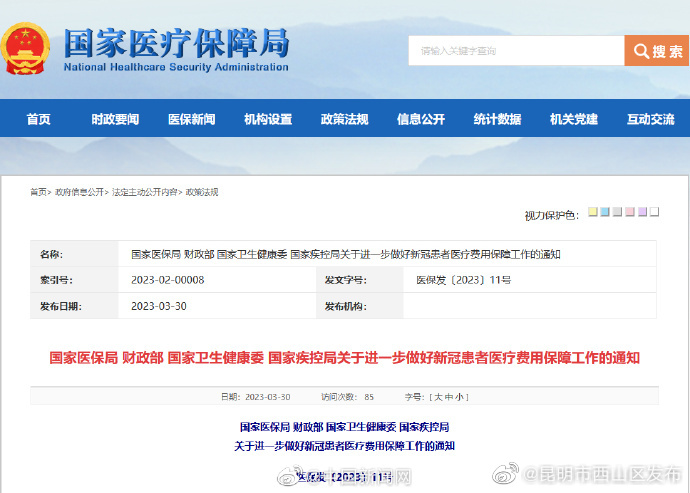
Task: Open the 机关党建 navigation item
Action: tap(574, 119)
